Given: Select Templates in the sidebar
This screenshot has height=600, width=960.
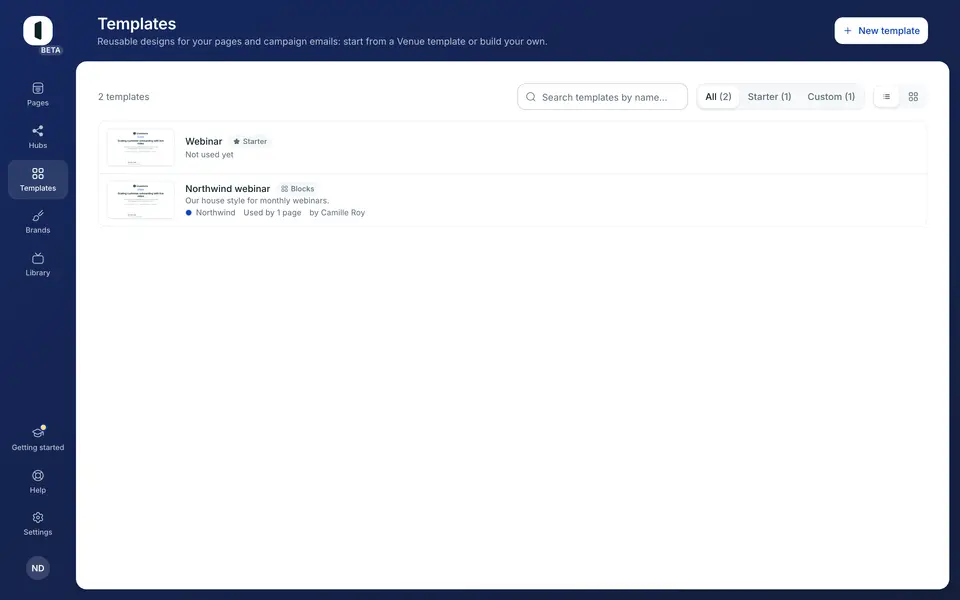Looking at the screenshot, I should click(x=38, y=179).
